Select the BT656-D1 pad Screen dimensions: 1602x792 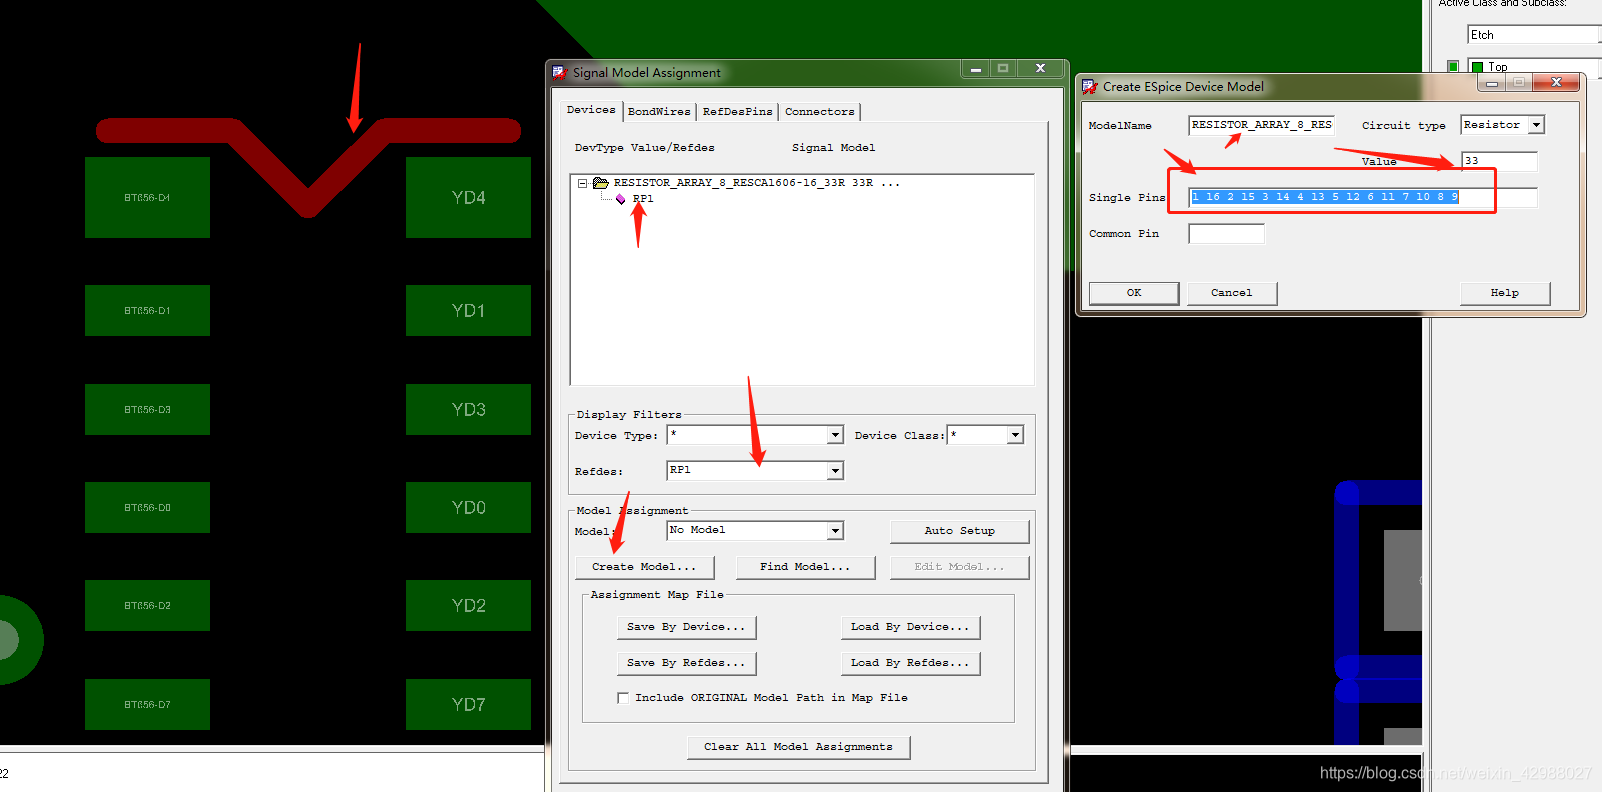click(x=147, y=310)
